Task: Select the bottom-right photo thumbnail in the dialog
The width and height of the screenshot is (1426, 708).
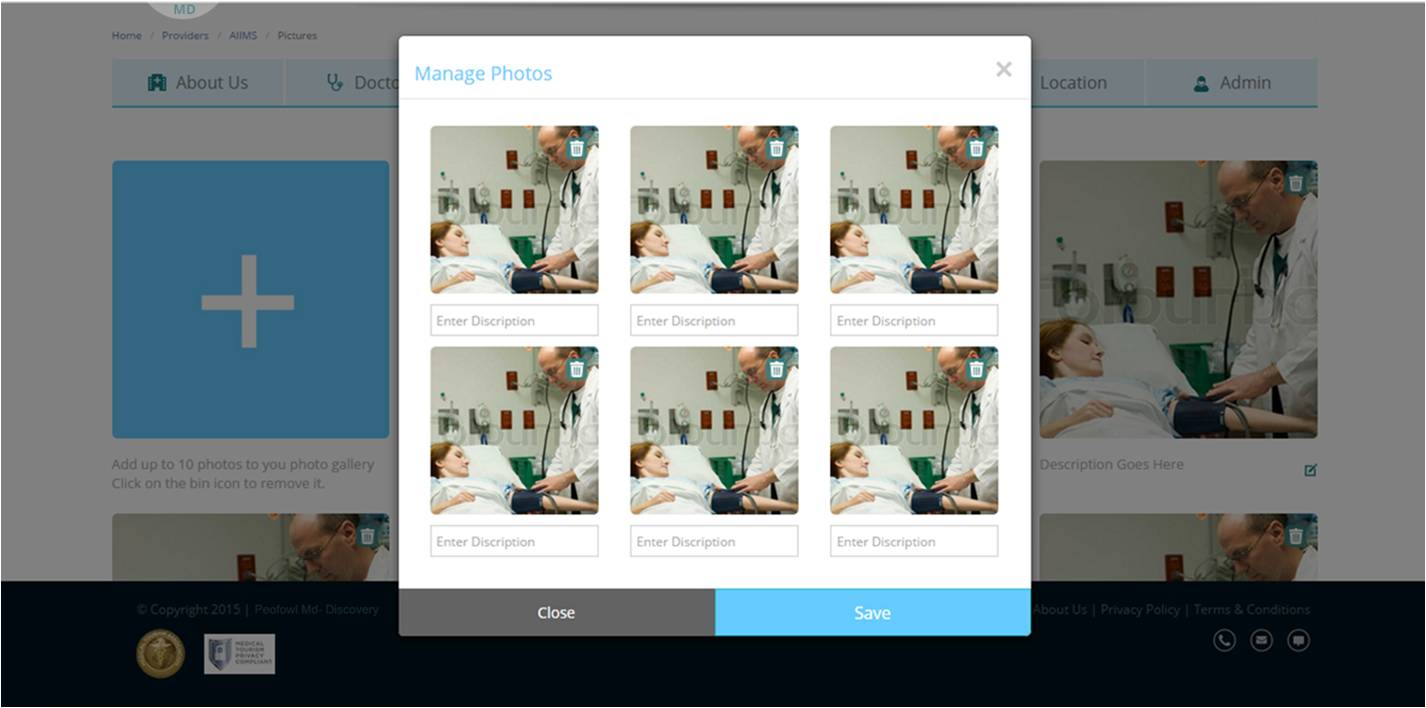Action: point(915,431)
